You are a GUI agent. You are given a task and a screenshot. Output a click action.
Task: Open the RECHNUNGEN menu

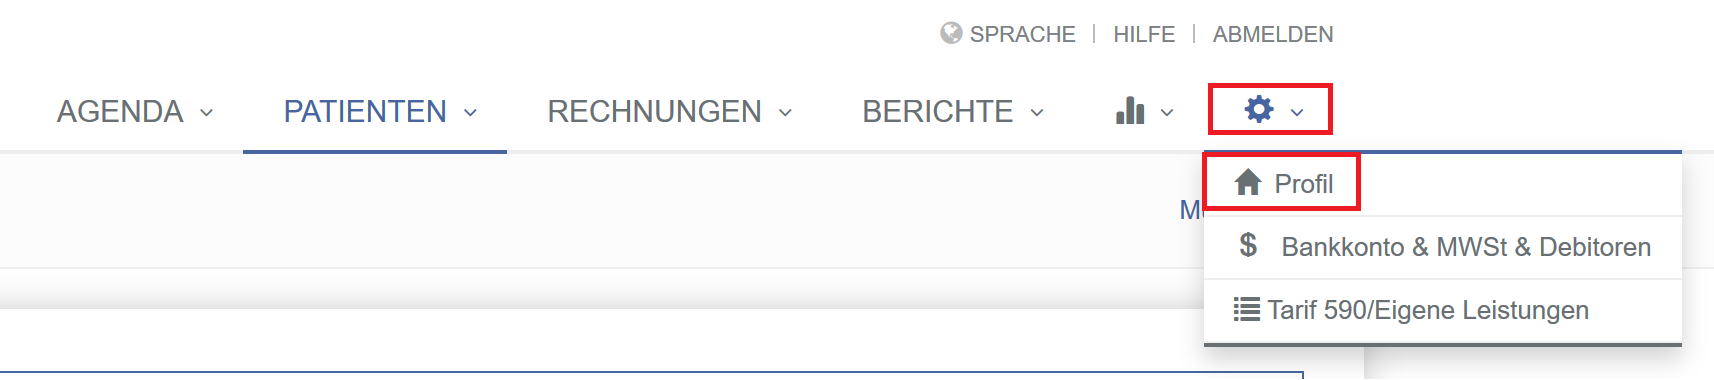click(x=655, y=111)
